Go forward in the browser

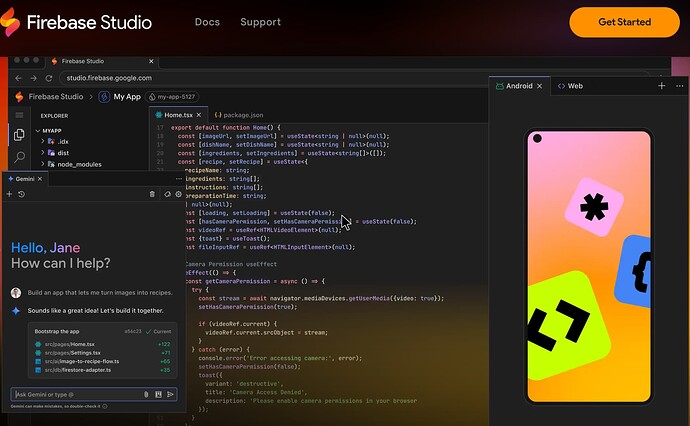(33, 78)
